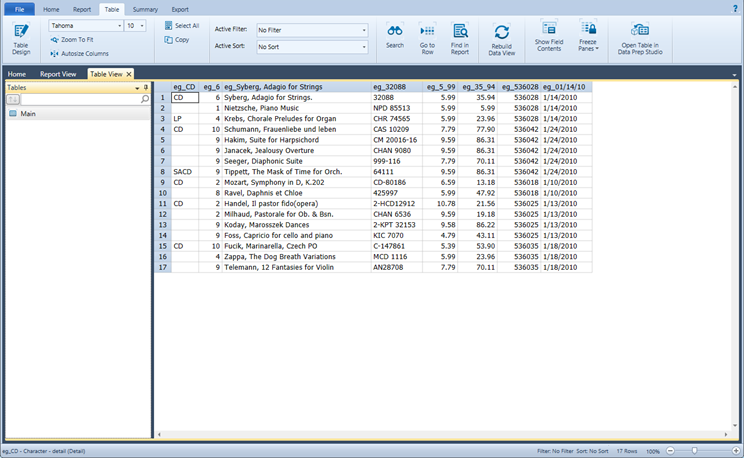Screen dimensions: 744x458
Task: Open the Freeze Panes dropdown
Action: click(588, 38)
